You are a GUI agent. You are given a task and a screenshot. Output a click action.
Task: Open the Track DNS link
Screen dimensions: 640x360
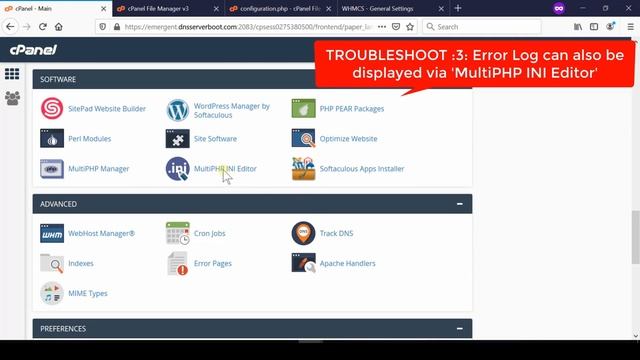click(336, 233)
